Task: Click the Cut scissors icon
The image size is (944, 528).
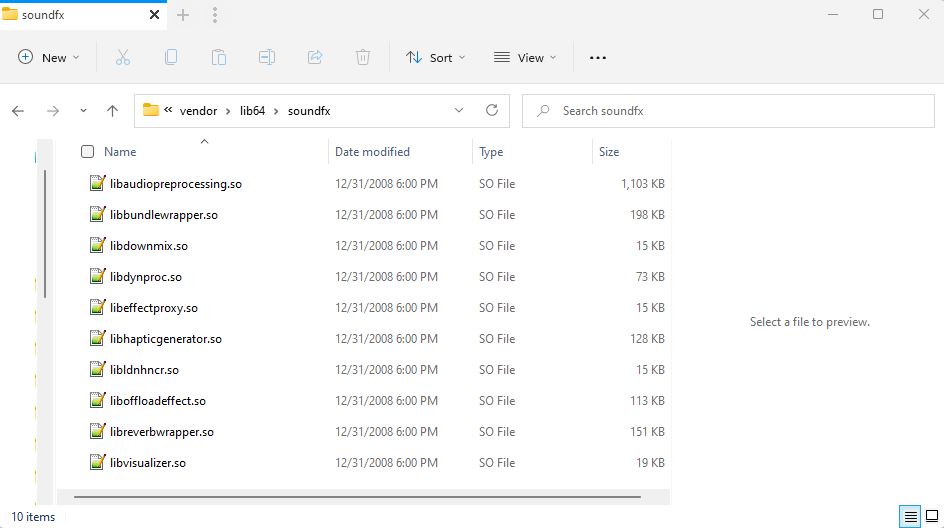Action: (x=123, y=57)
